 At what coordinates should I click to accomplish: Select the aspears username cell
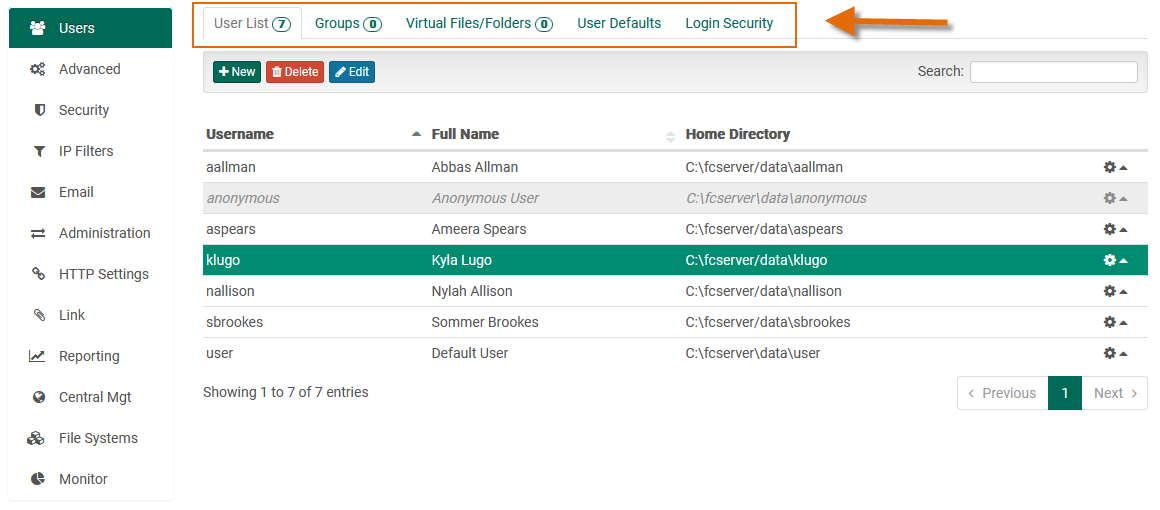tap(231, 229)
